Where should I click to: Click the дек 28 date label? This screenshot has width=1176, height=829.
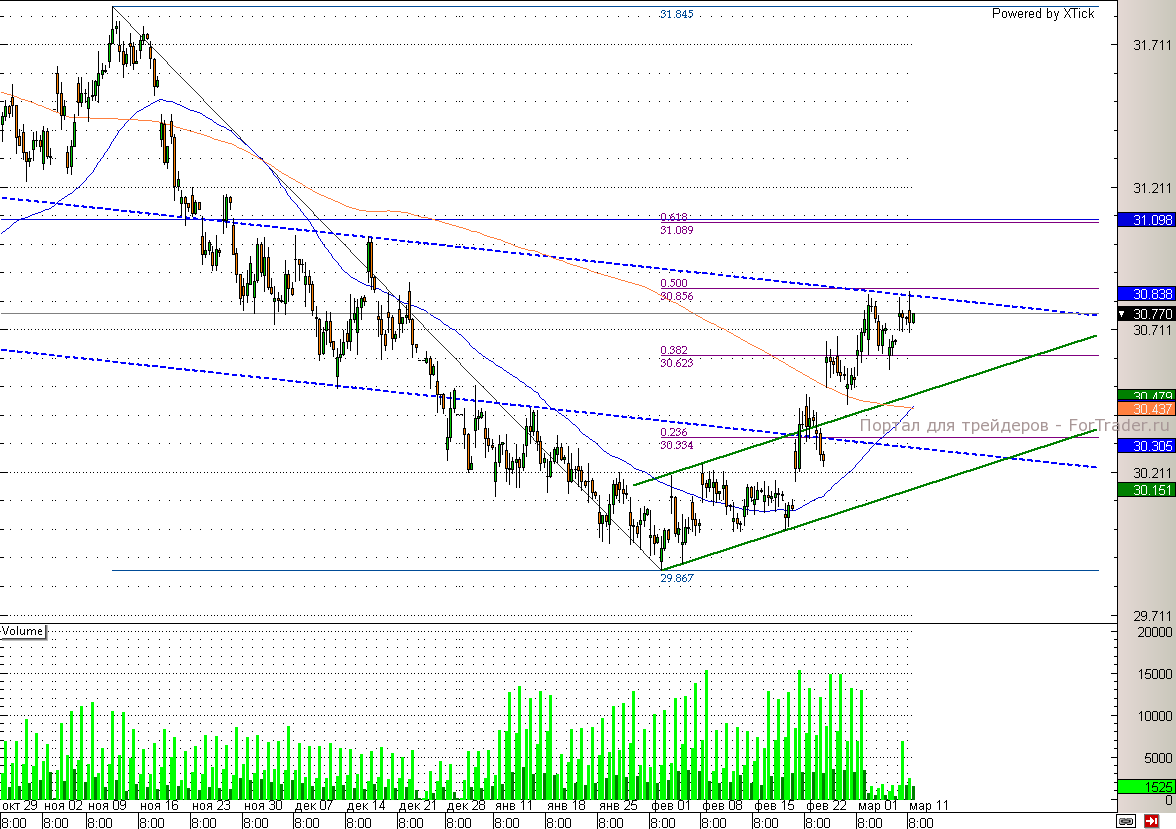(466, 806)
